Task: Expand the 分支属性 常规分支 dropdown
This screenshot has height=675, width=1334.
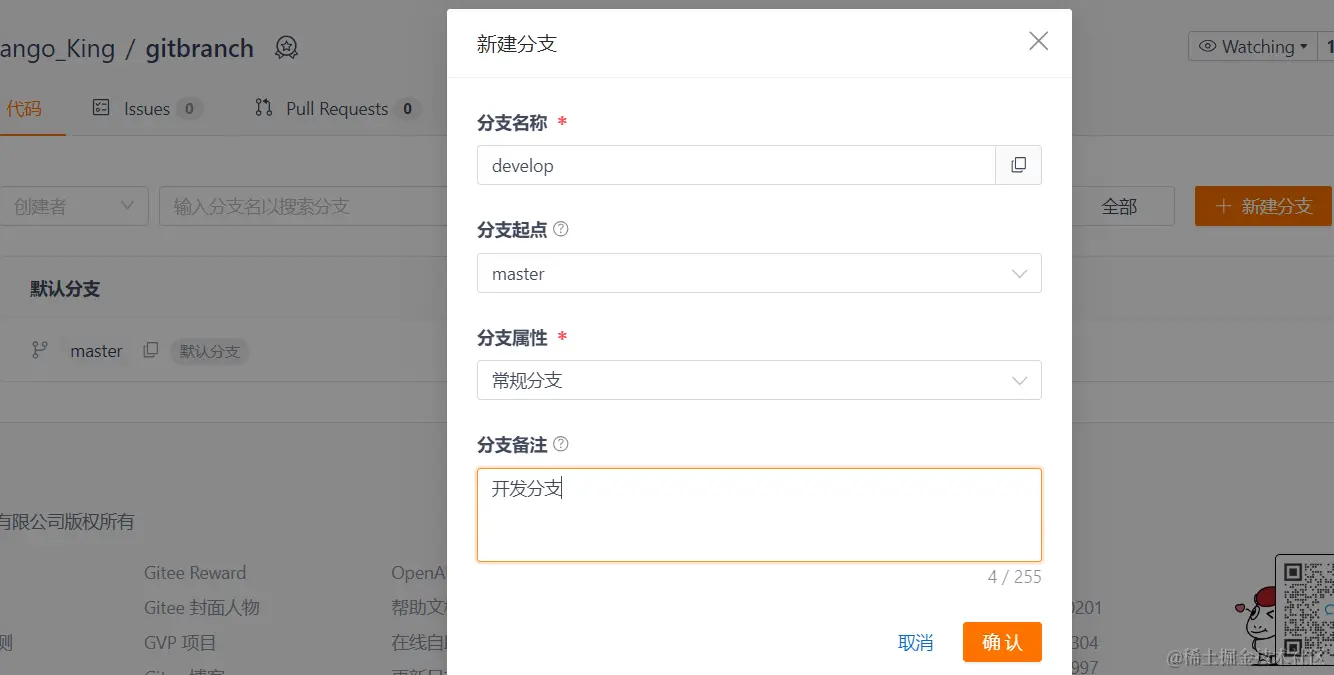Action: coord(759,380)
